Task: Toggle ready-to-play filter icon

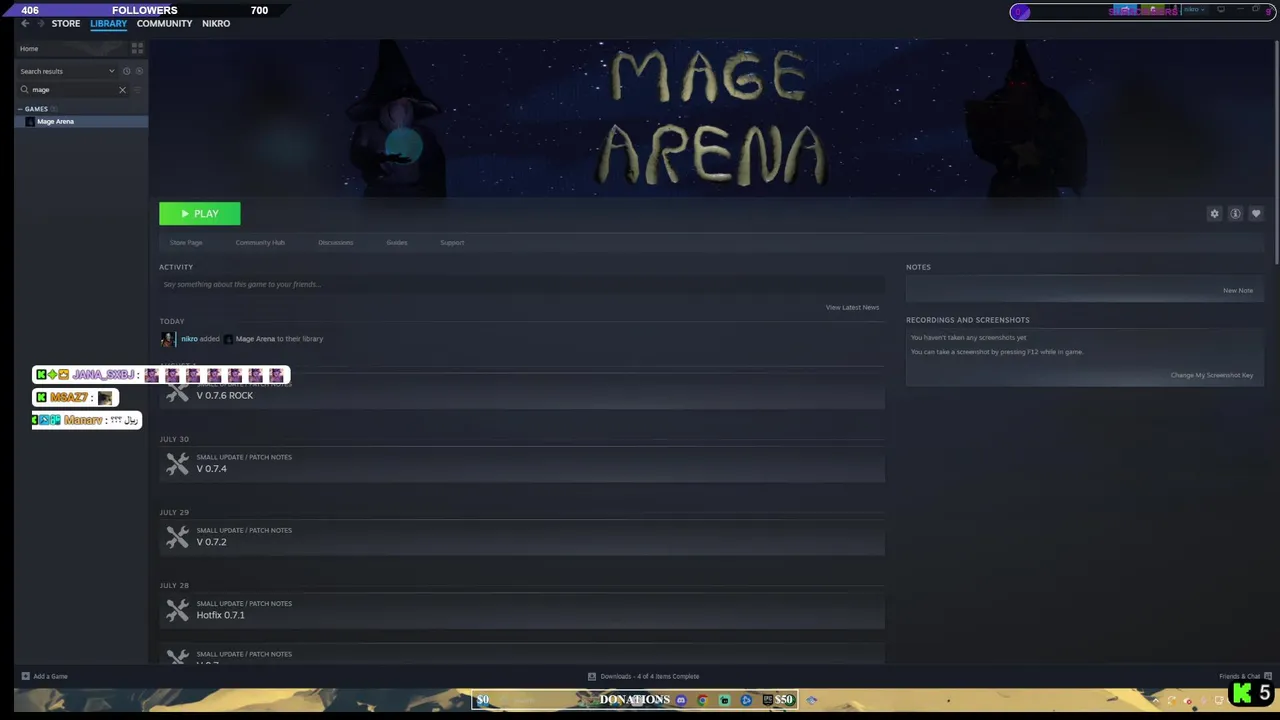Action: click(x=139, y=71)
